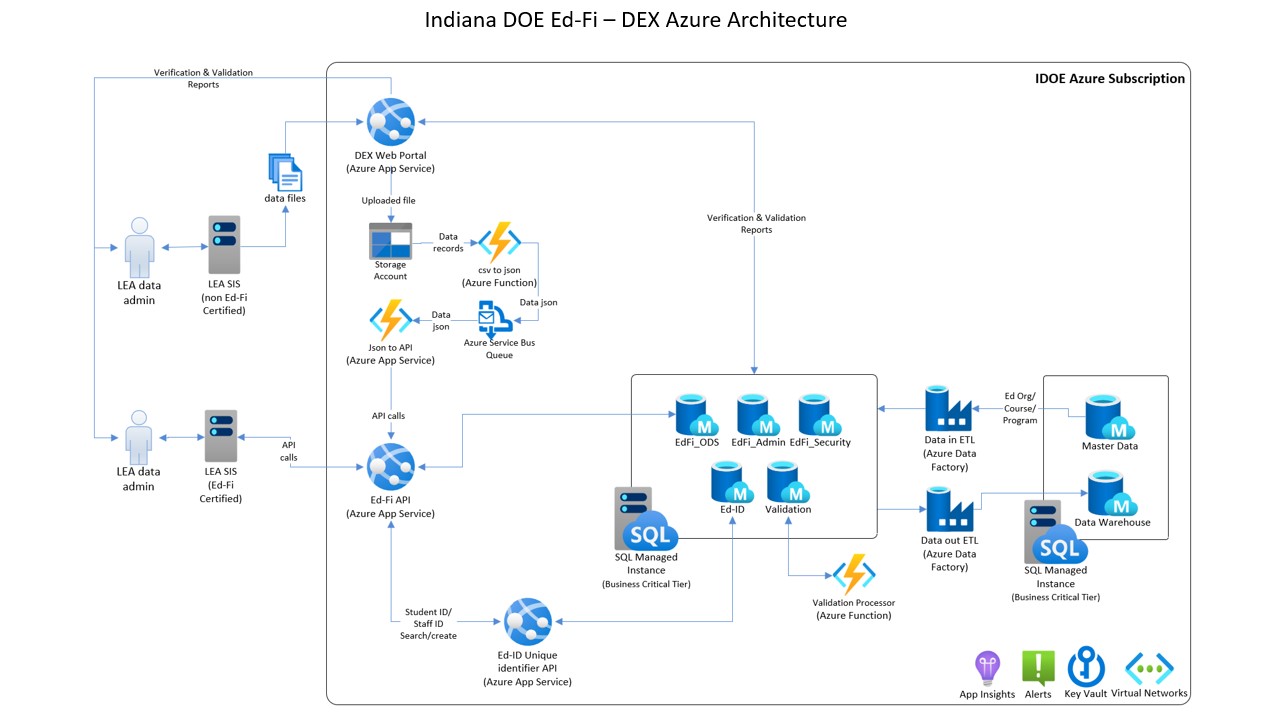Screen dimensions: 1280x720
Task: Click the Ed-ID database icon
Action: click(x=732, y=481)
